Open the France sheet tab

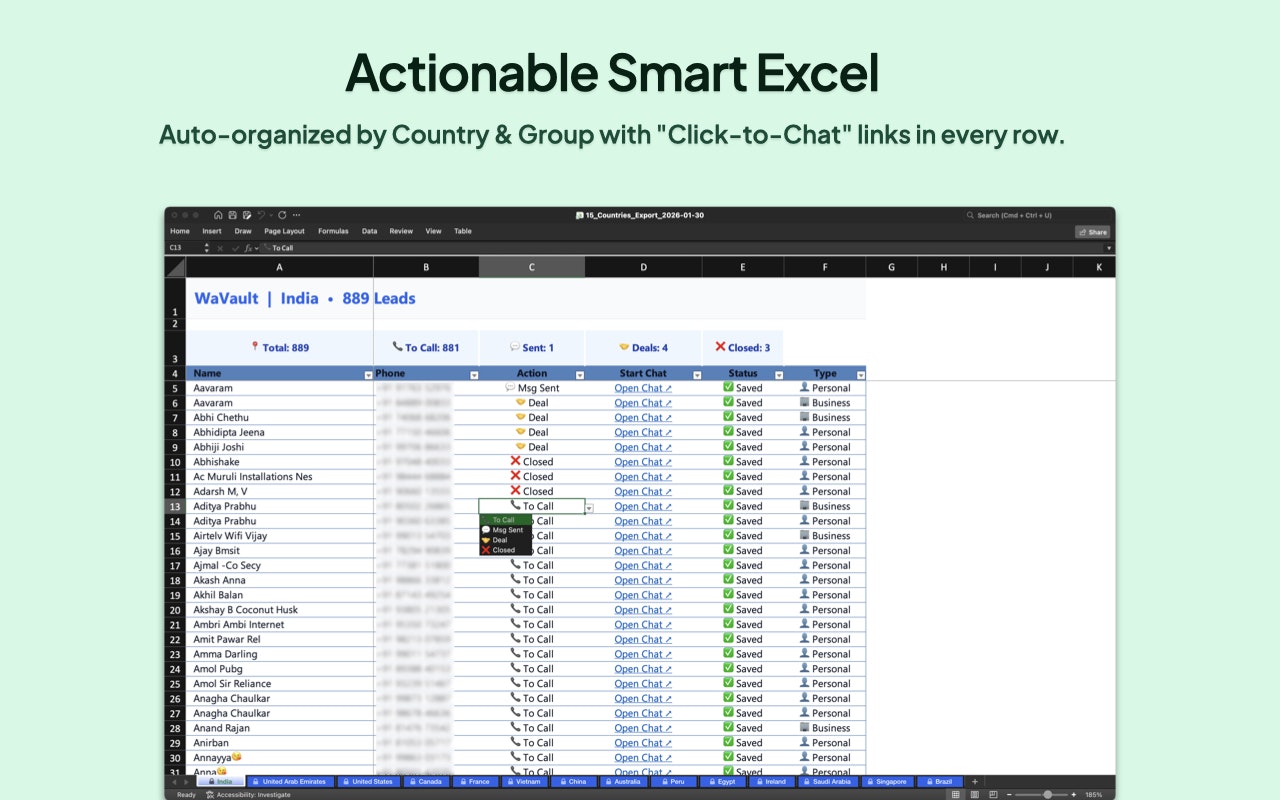(475, 782)
